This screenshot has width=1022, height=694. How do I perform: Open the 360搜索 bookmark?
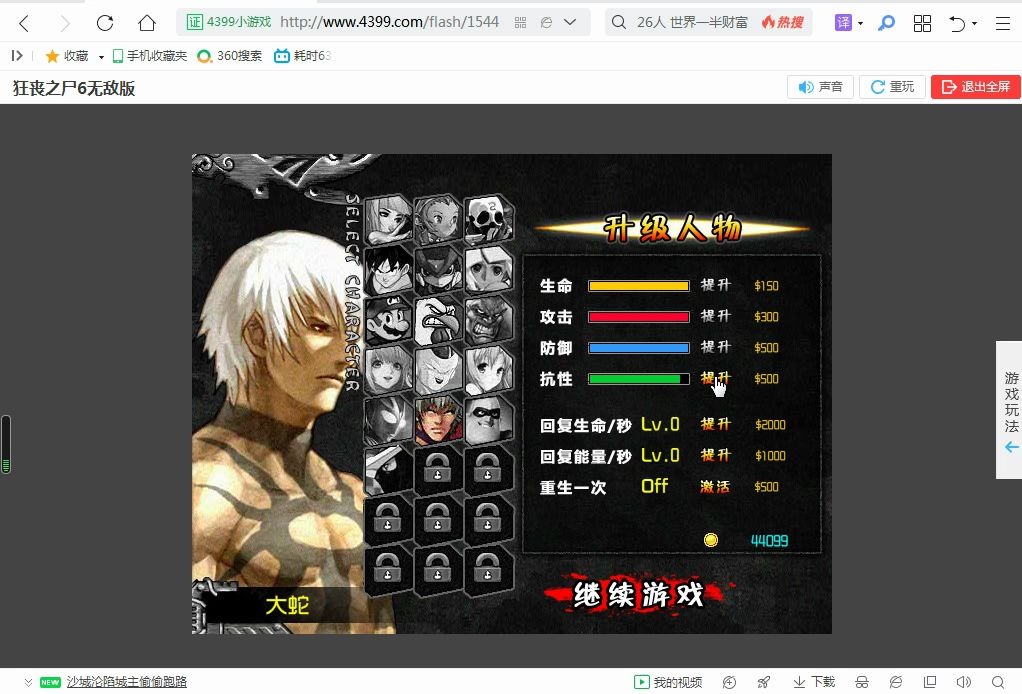tap(229, 56)
